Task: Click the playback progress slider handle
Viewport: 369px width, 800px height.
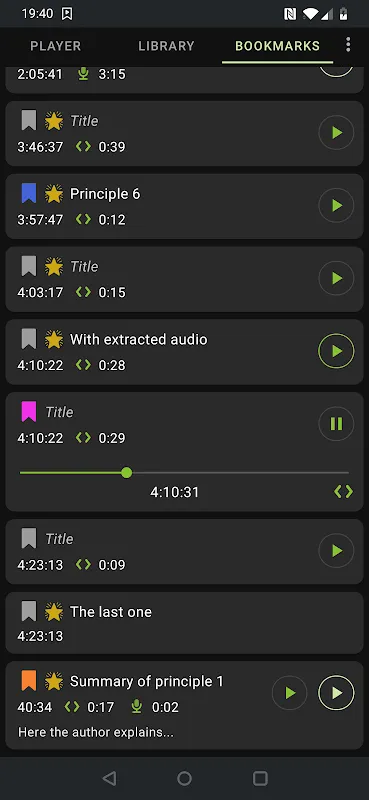Action: (x=127, y=473)
